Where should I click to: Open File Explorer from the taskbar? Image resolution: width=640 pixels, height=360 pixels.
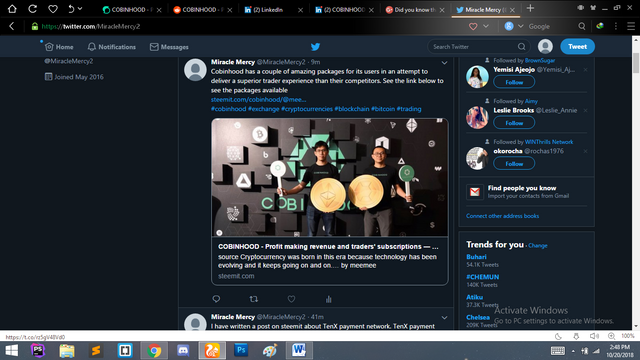tap(67, 351)
